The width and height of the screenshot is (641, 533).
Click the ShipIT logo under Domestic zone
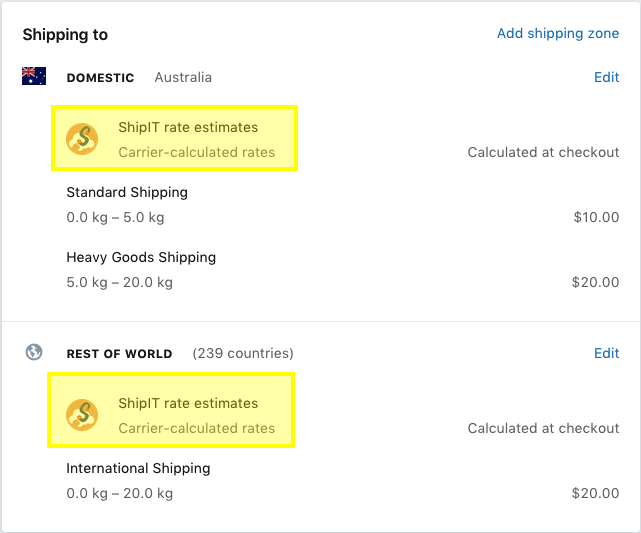(82, 139)
